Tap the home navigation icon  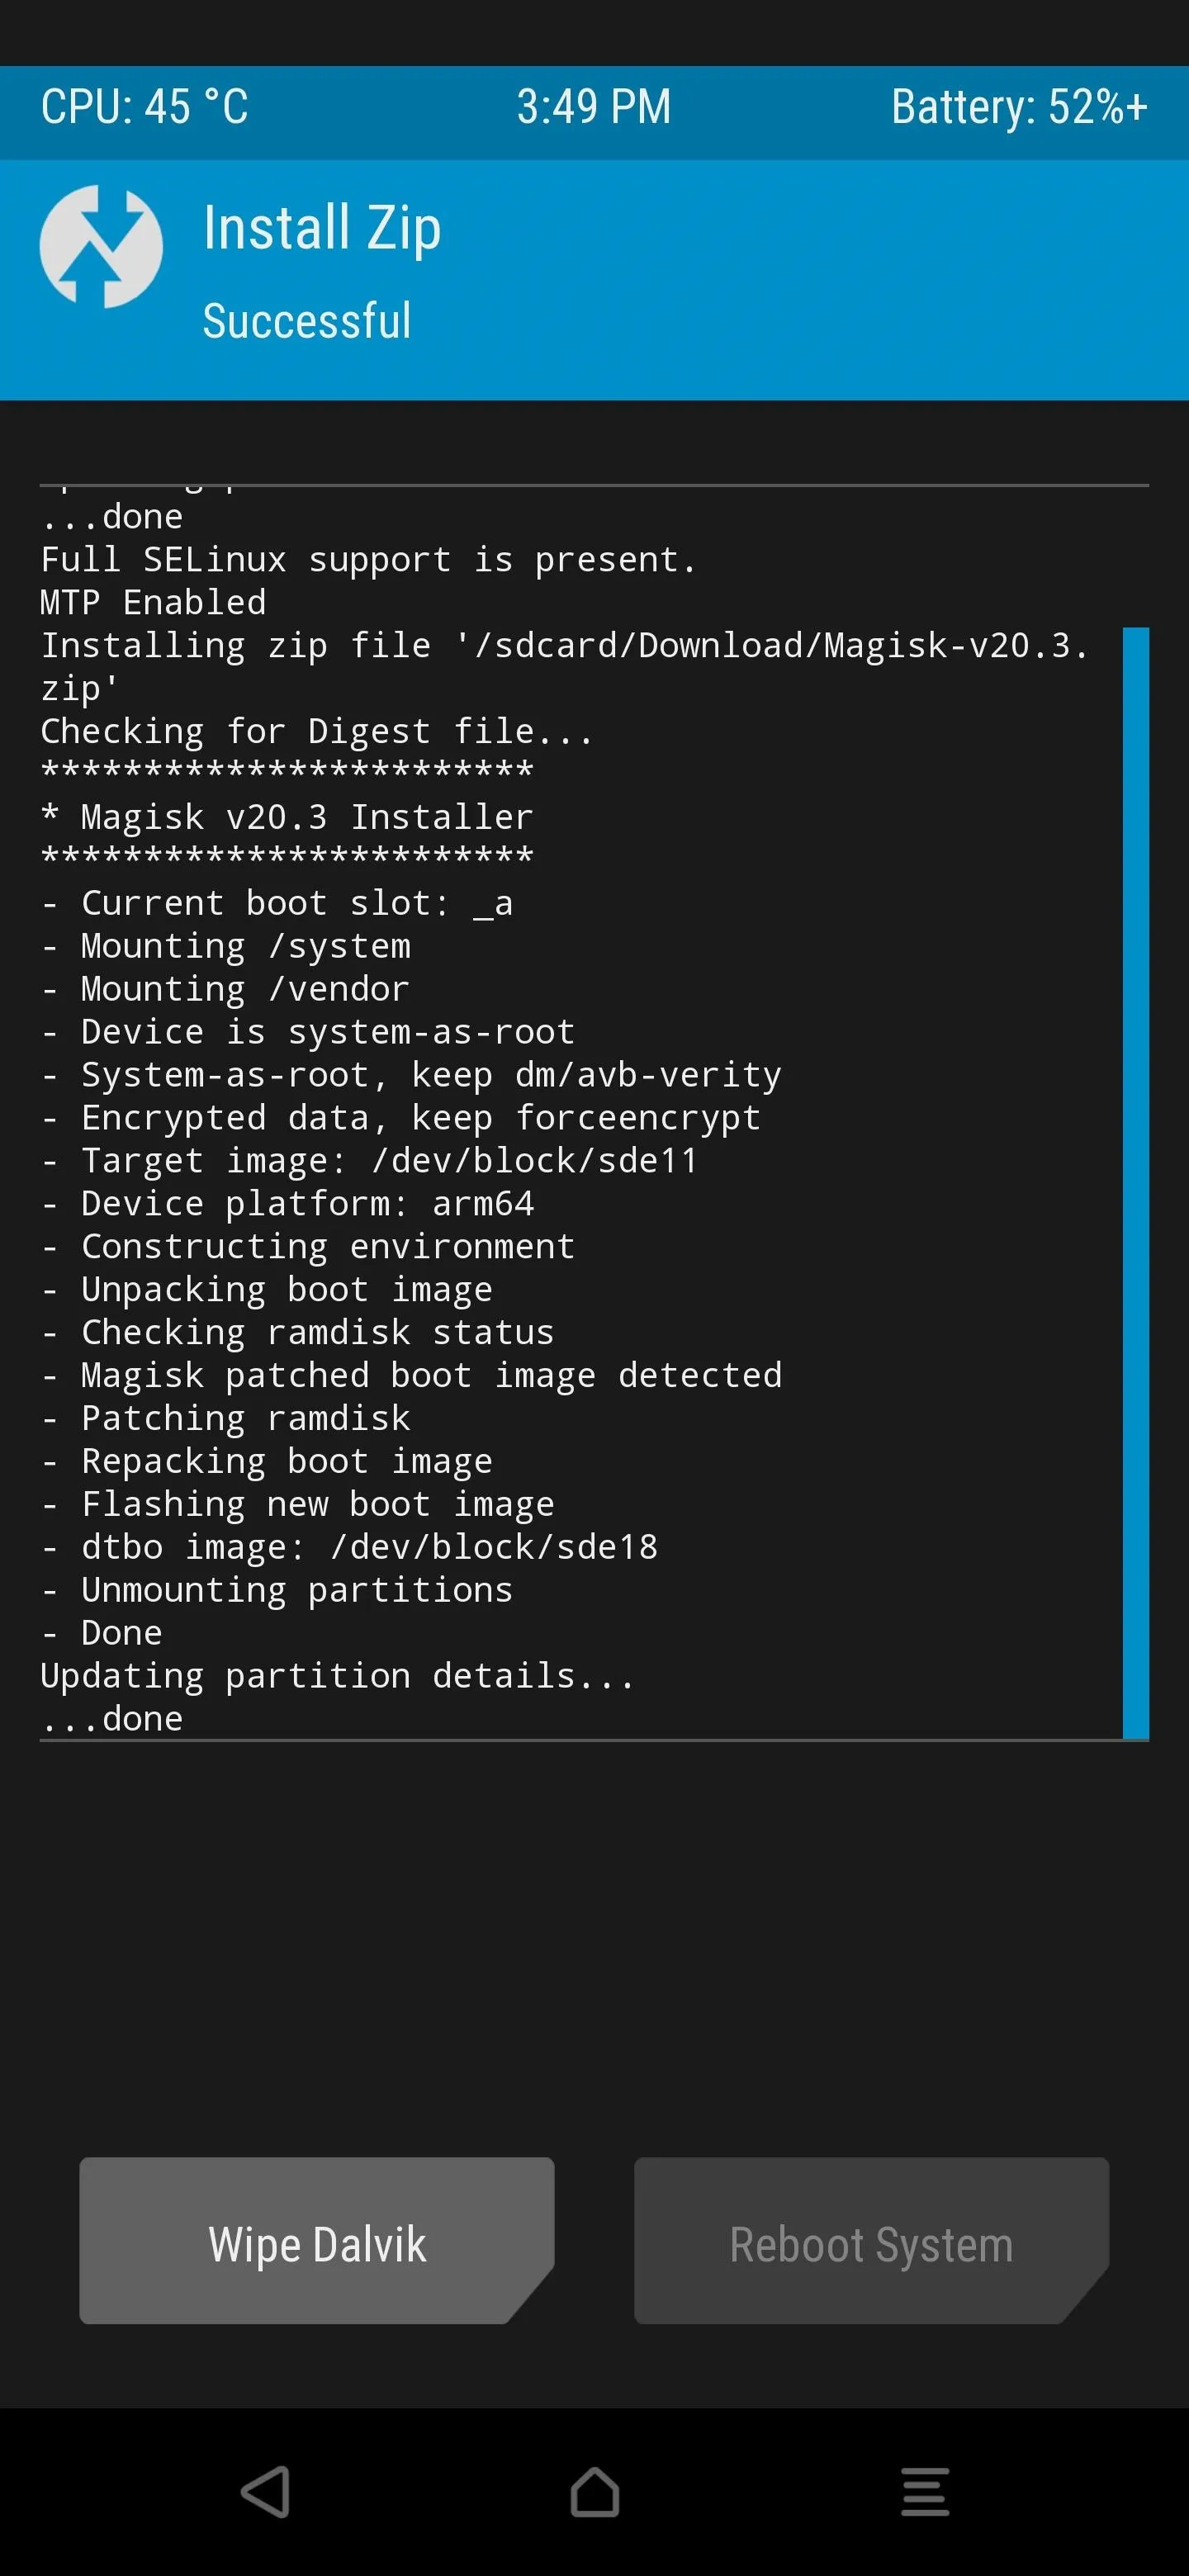tap(595, 2491)
